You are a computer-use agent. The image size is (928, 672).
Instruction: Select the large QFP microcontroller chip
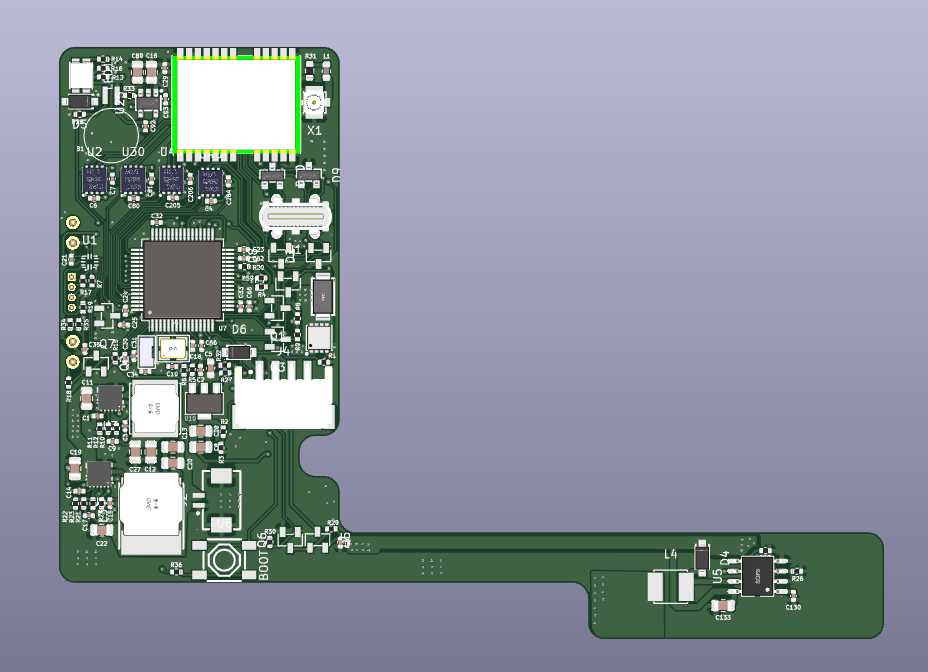tap(182, 279)
